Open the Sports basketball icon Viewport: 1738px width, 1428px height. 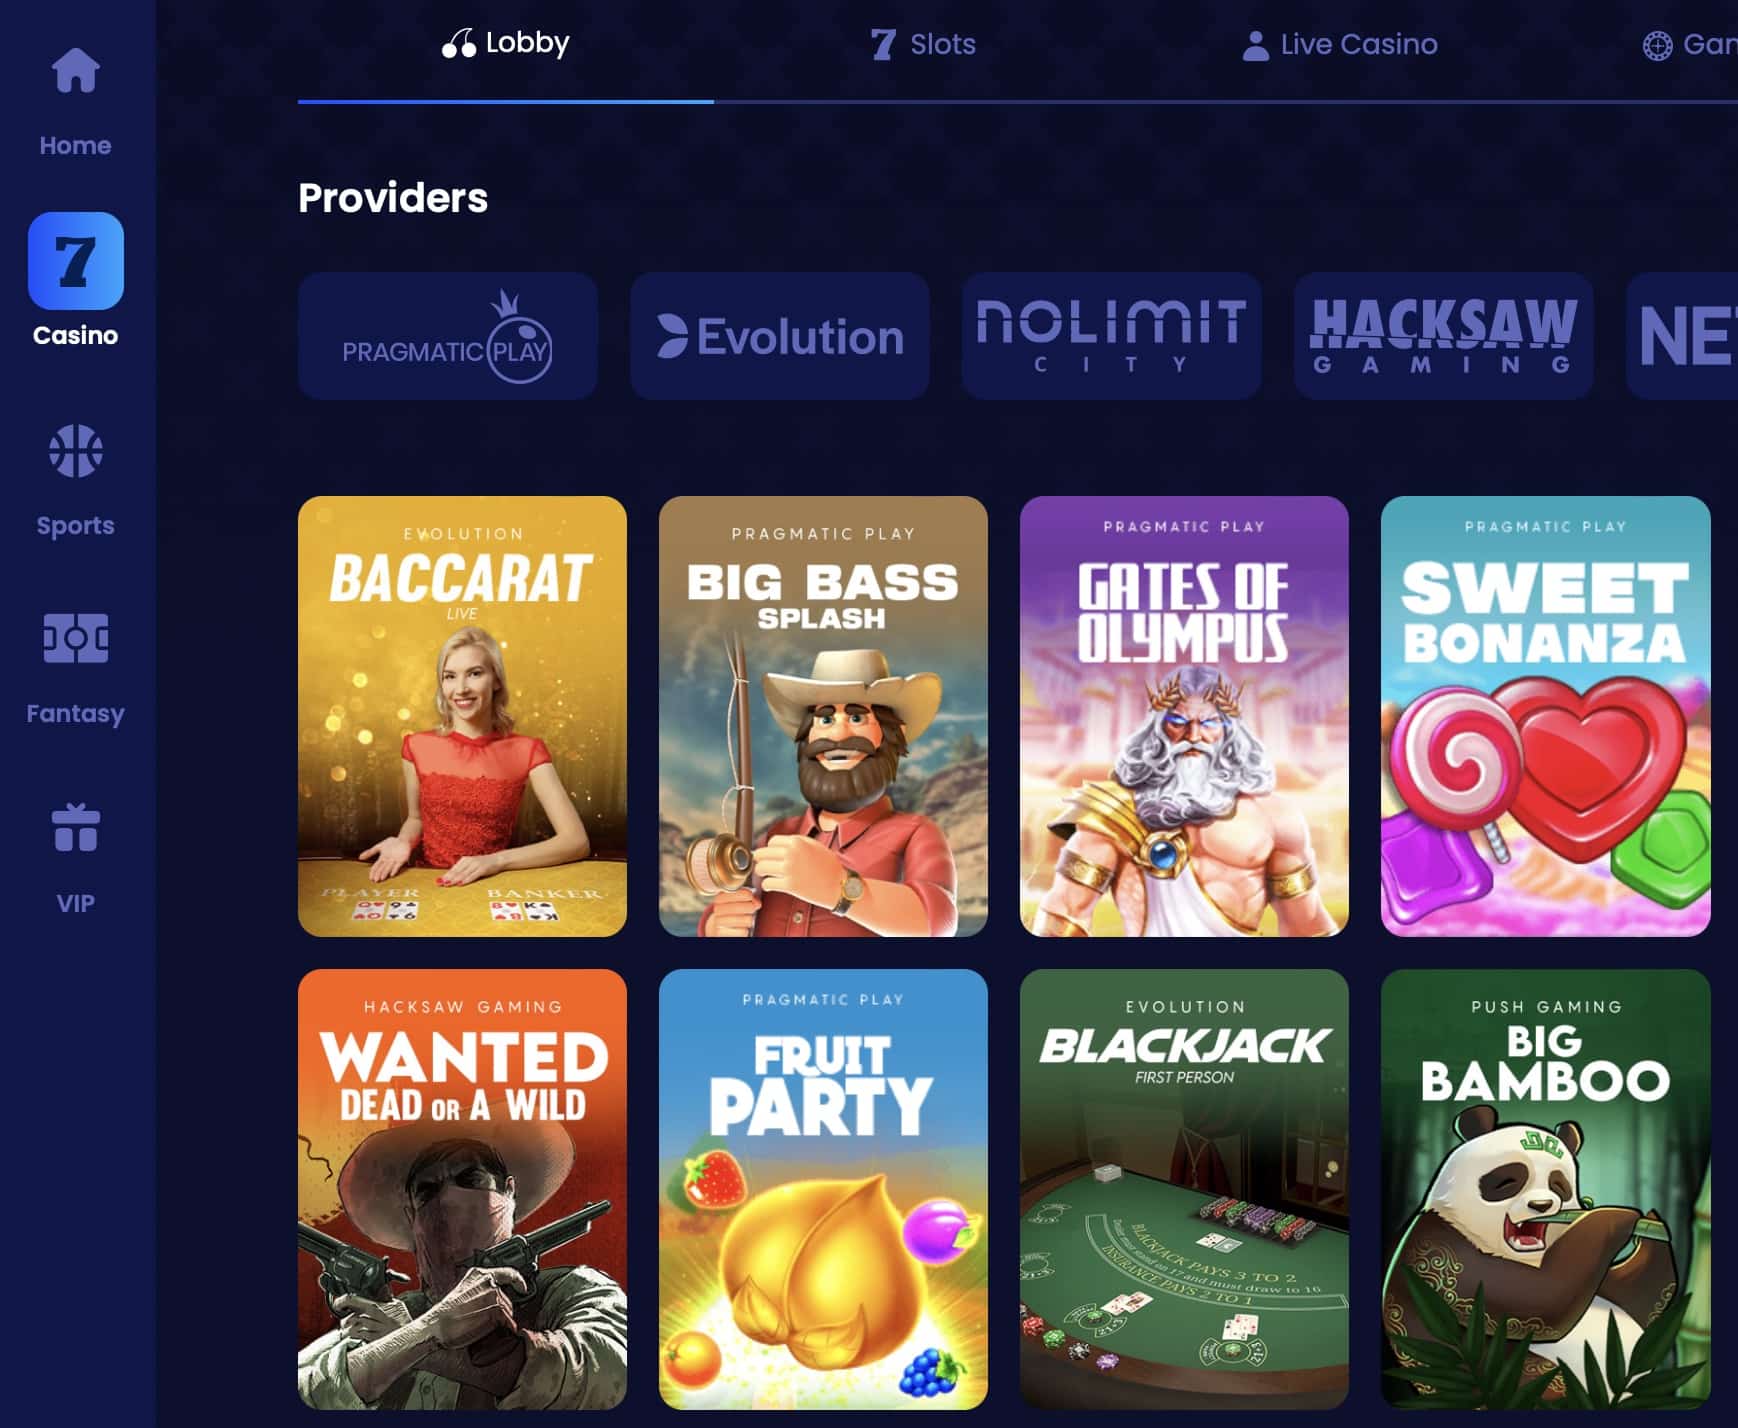tap(76, 451)
